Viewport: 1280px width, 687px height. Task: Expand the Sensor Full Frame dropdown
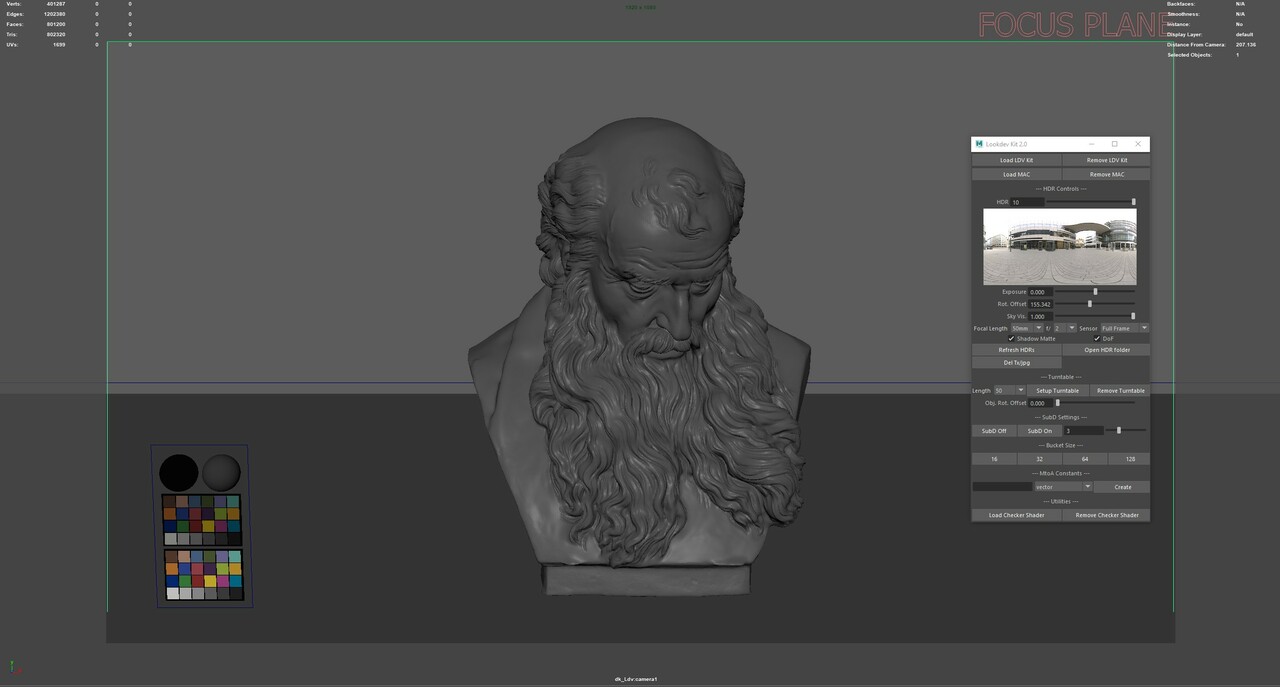pyautogui.click(x=1125, y=328)
